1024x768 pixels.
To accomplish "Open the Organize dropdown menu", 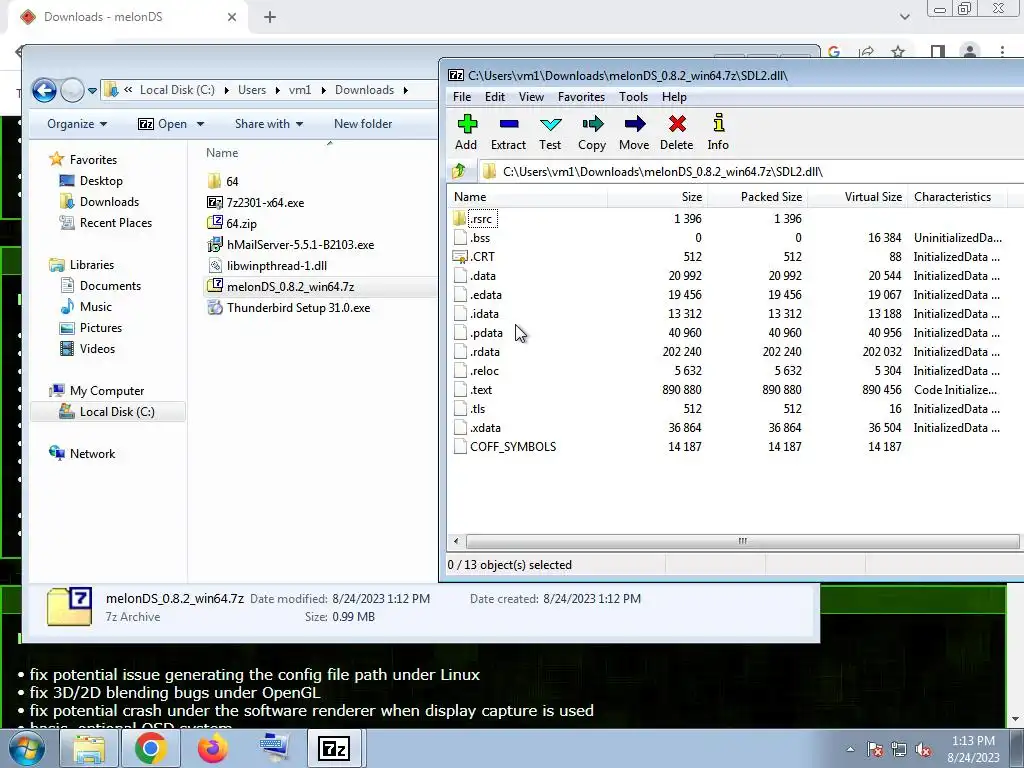I will 77,124.
